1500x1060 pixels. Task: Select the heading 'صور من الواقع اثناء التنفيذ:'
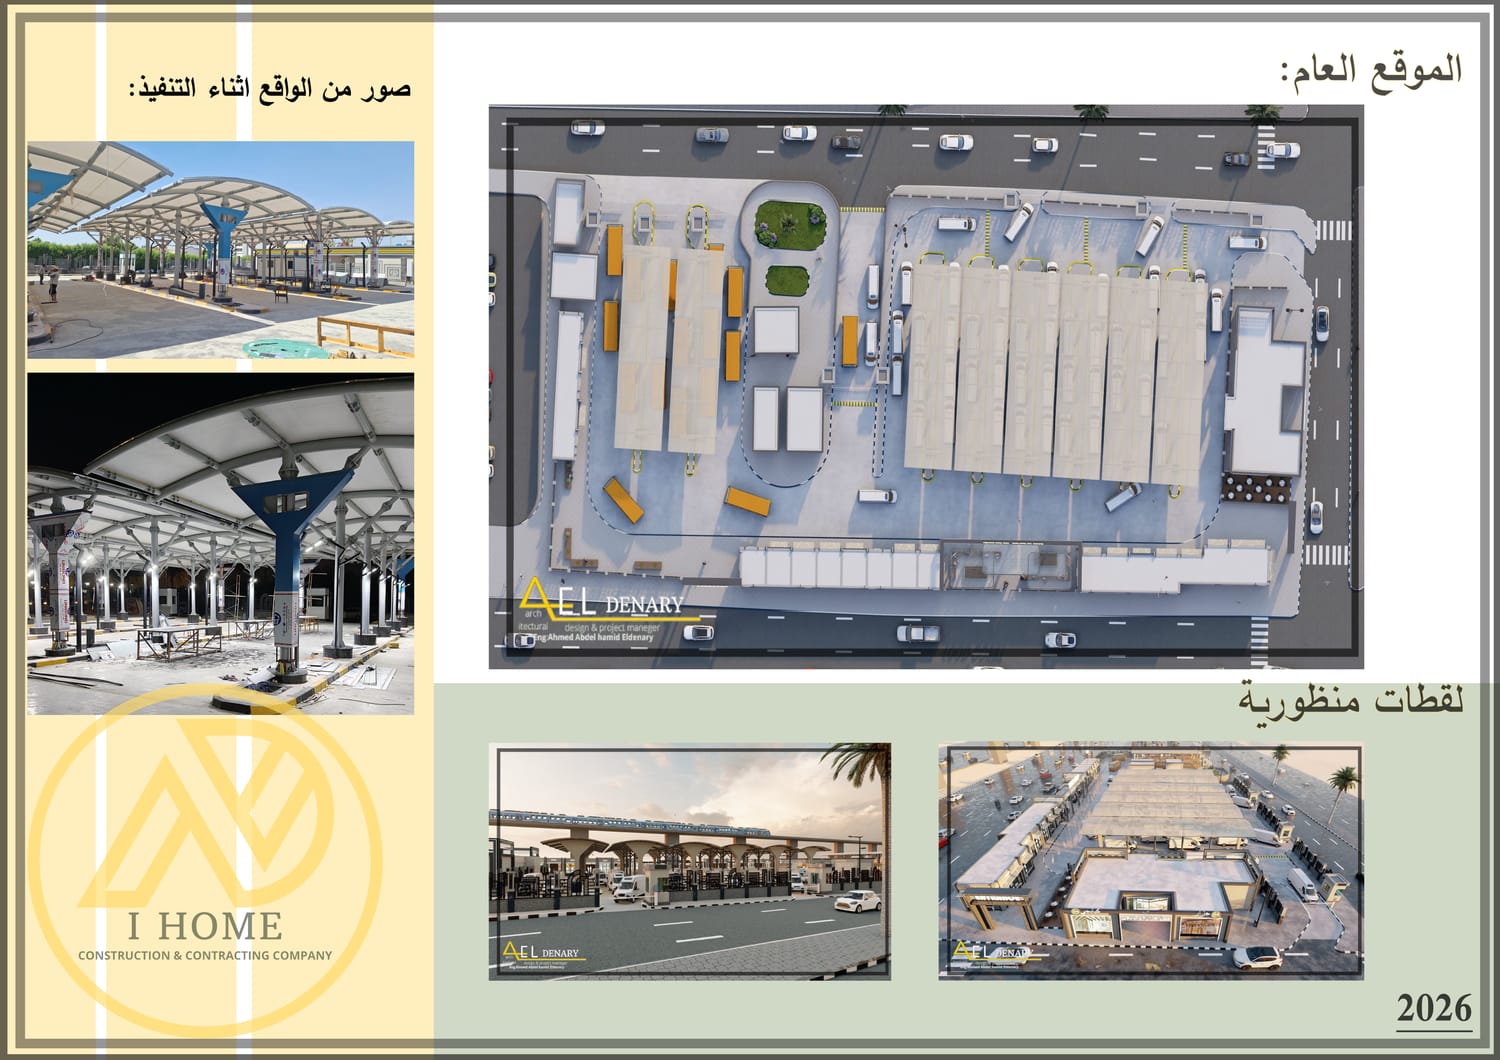(x=270, y=88)
